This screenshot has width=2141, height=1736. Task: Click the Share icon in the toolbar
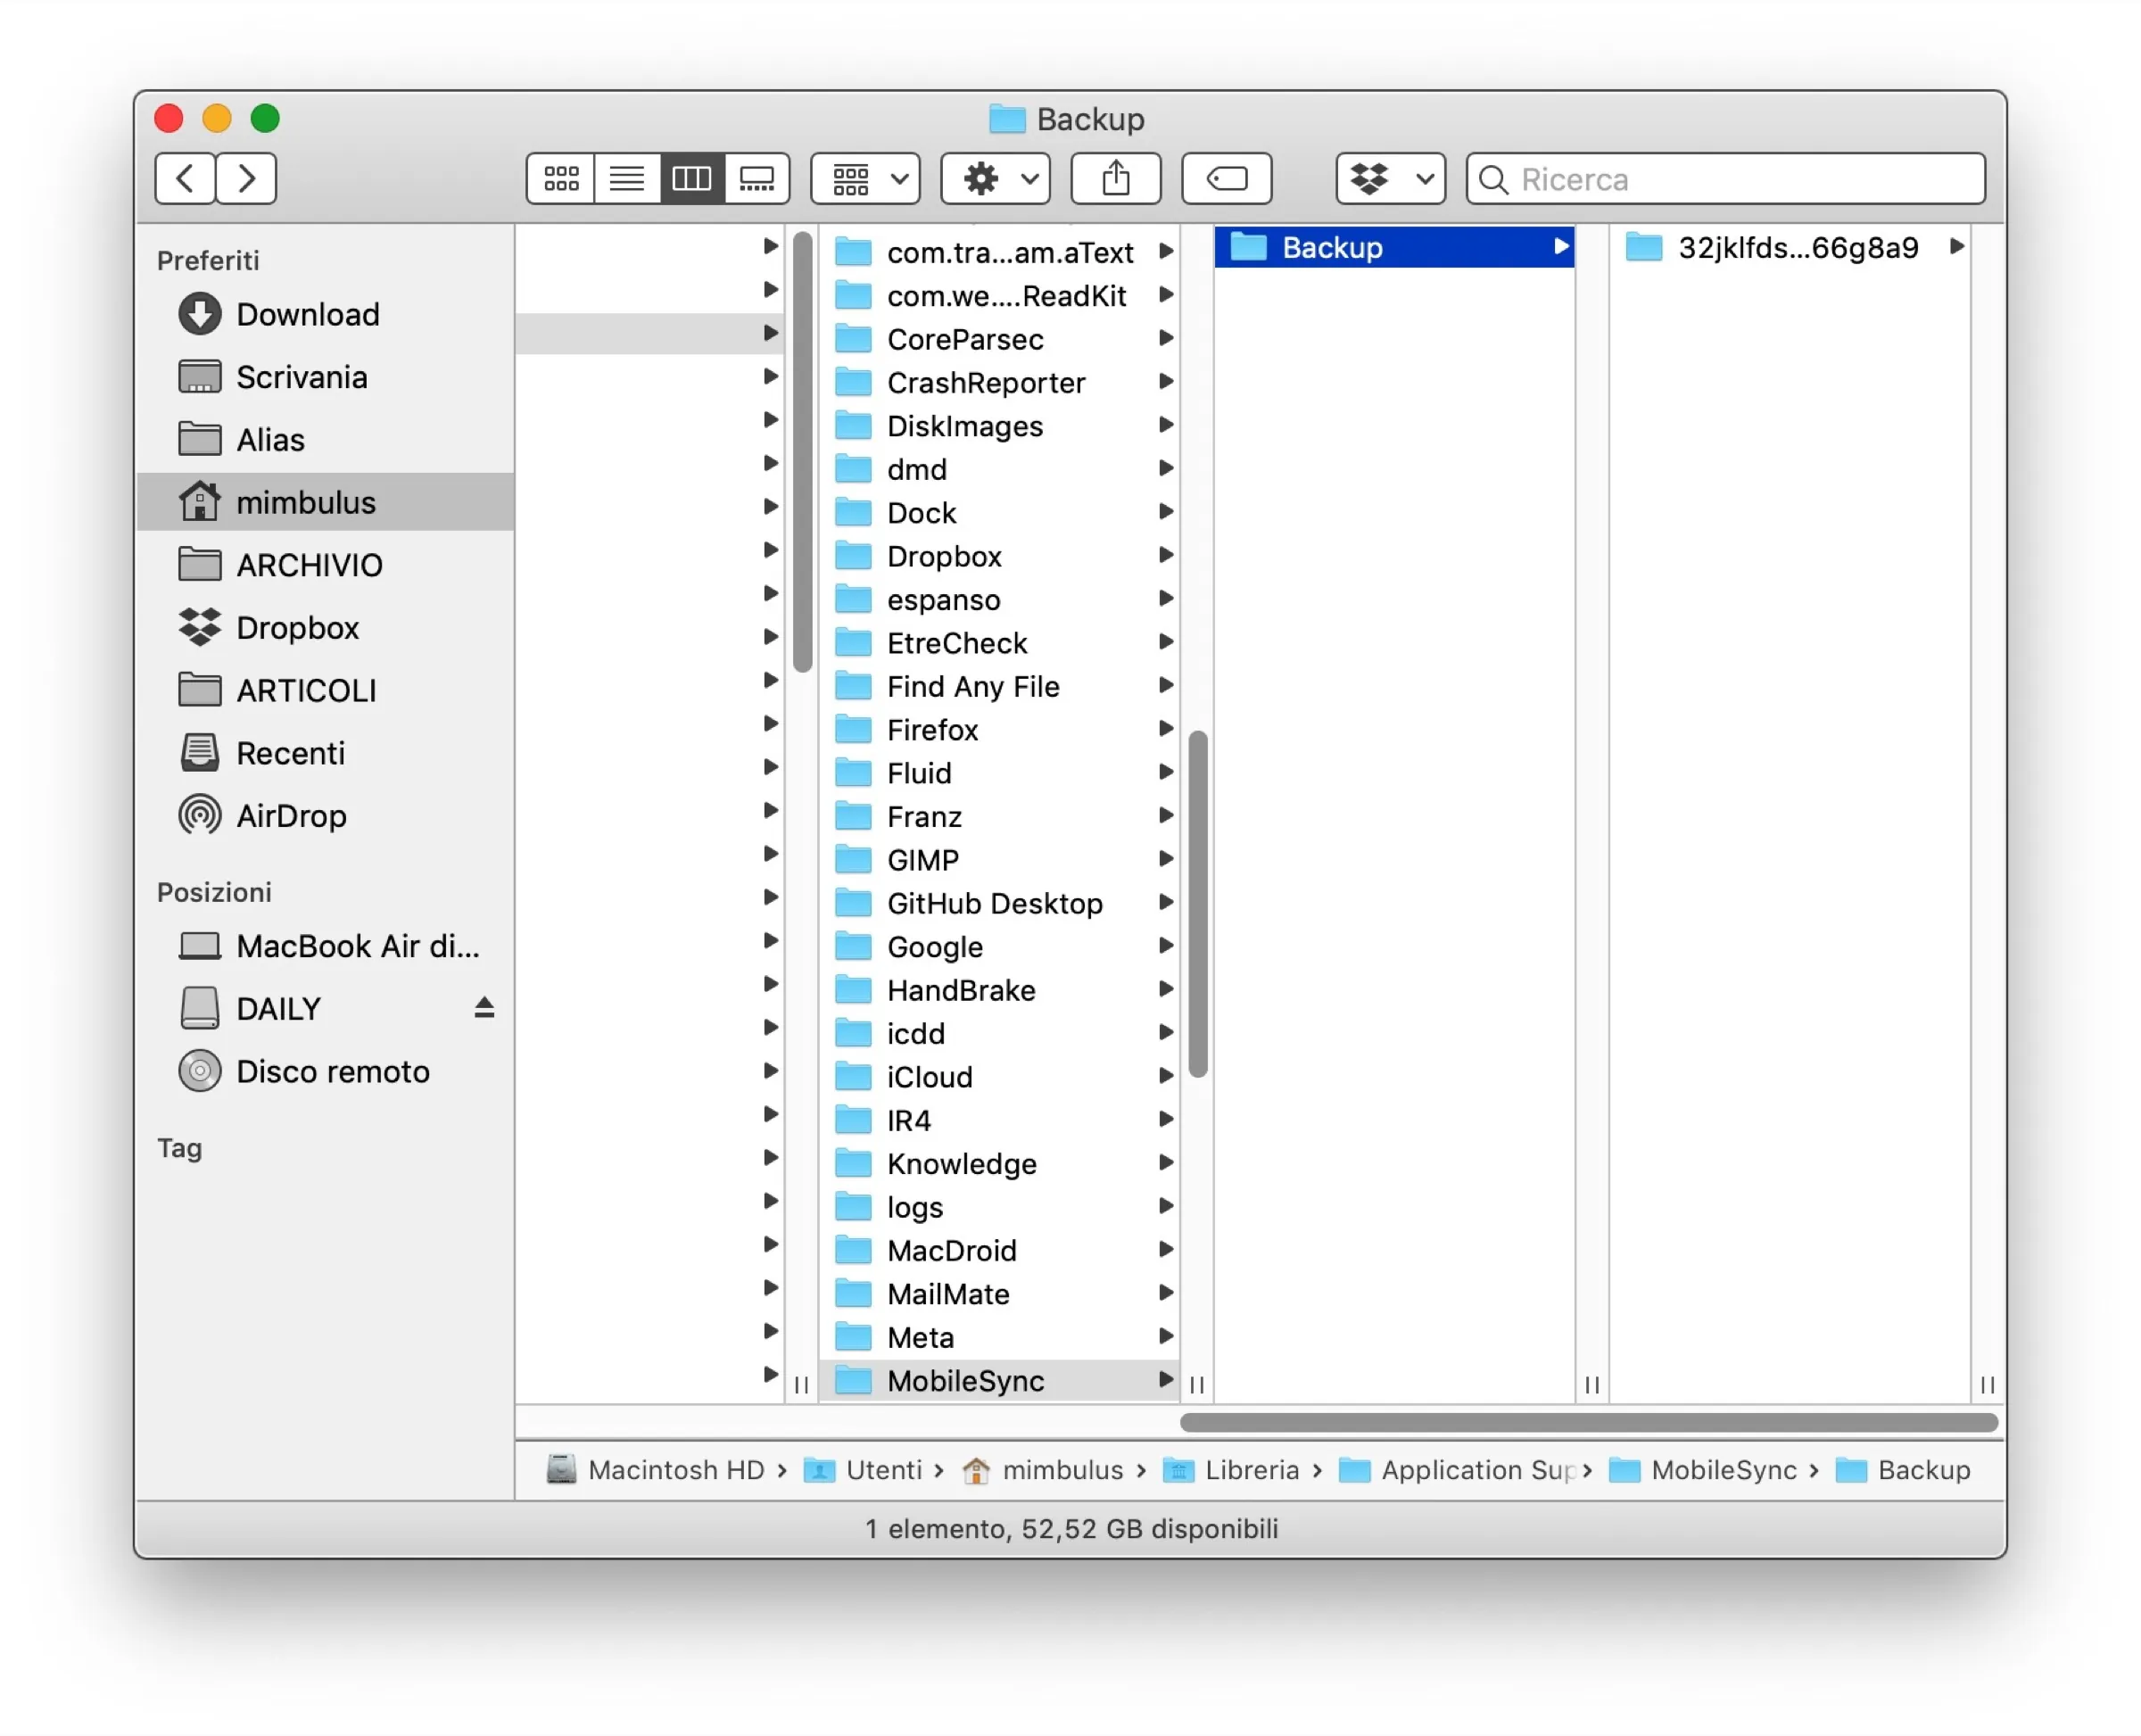tap(1115, 179)
